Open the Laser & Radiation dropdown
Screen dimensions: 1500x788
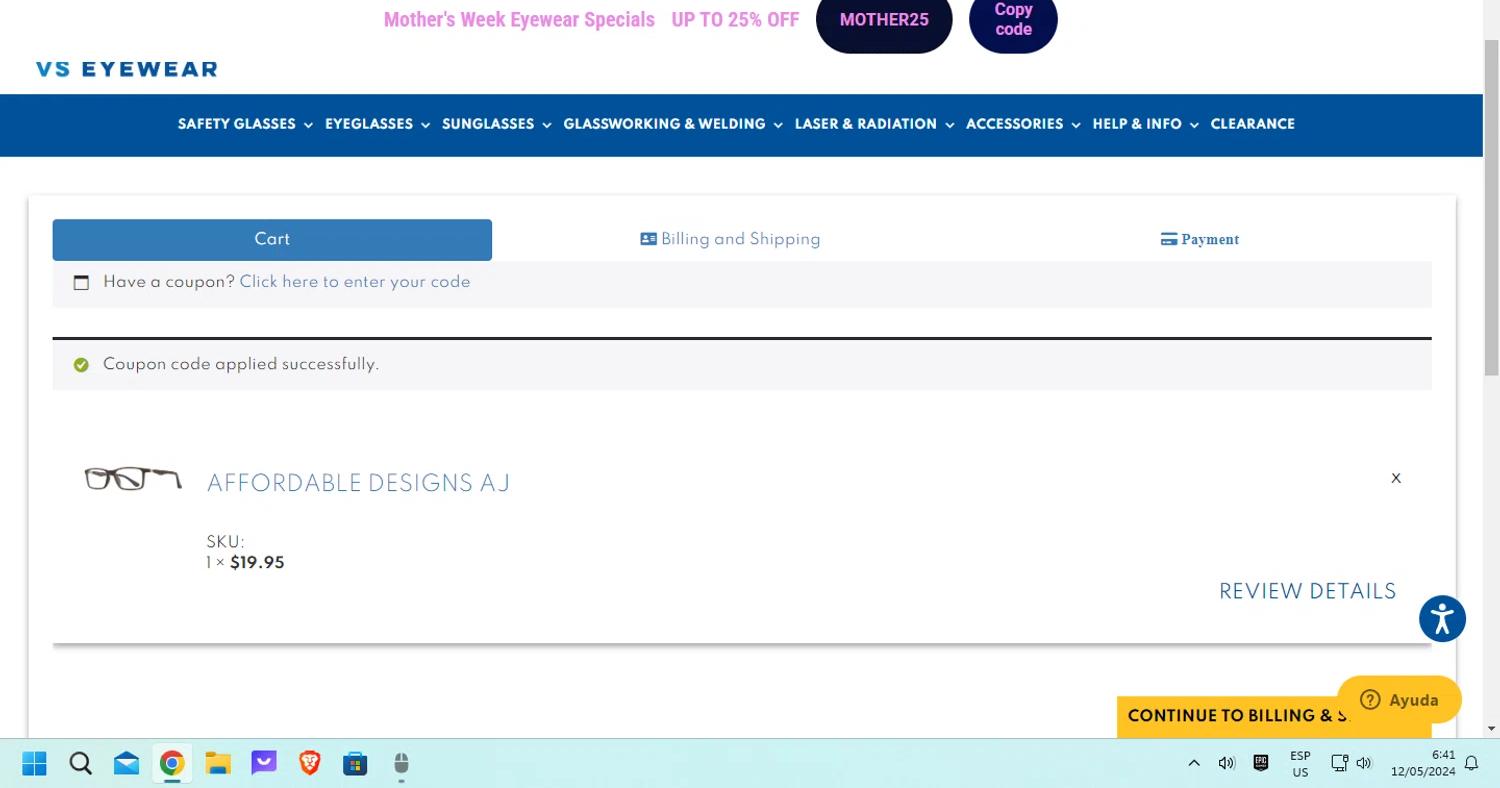874,124
